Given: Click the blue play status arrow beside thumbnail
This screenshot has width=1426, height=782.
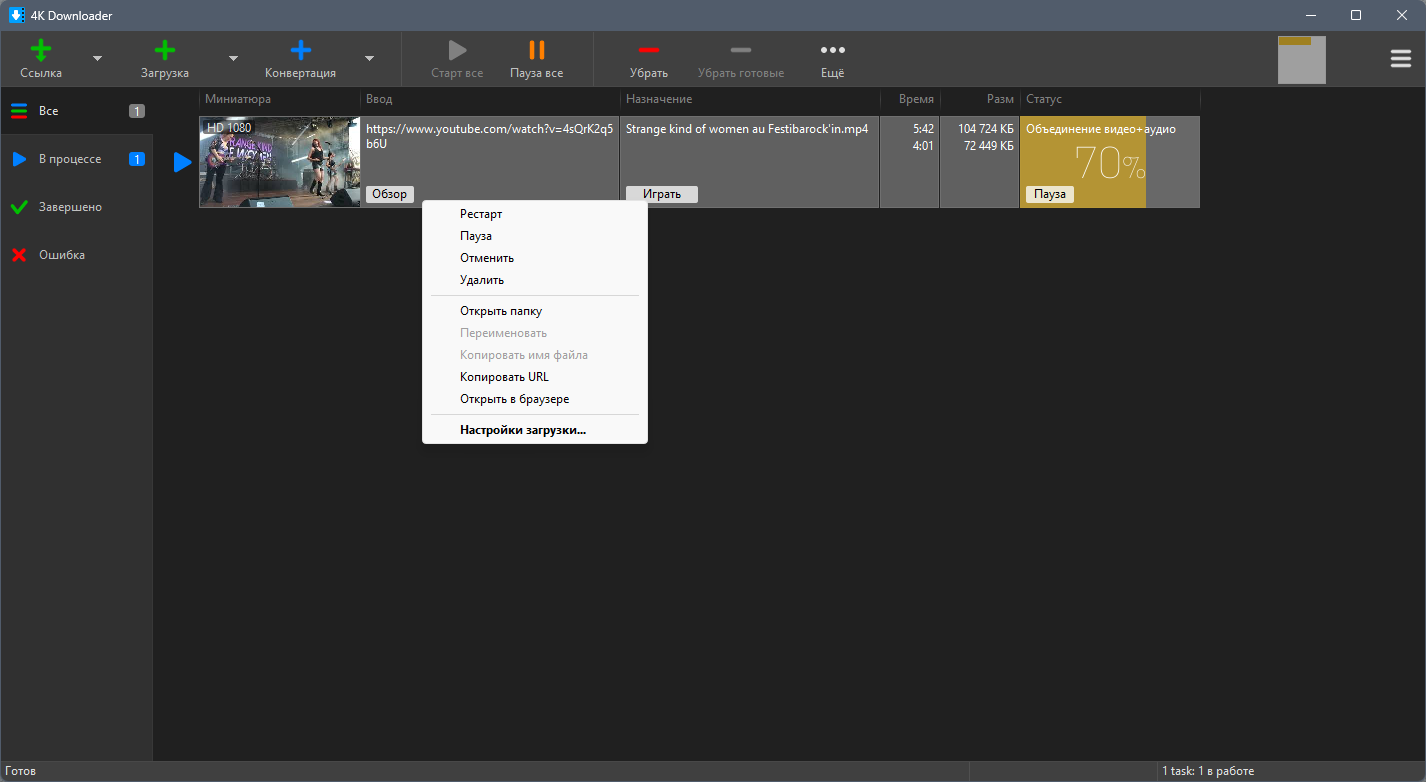Looking at the screenshot, I should [182, 162].
